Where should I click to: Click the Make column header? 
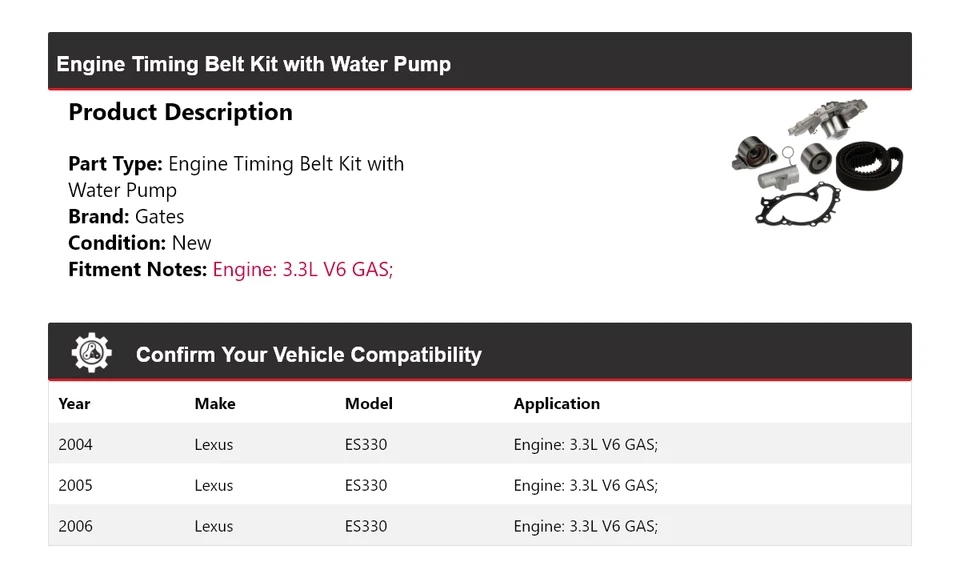click(215, 404)
